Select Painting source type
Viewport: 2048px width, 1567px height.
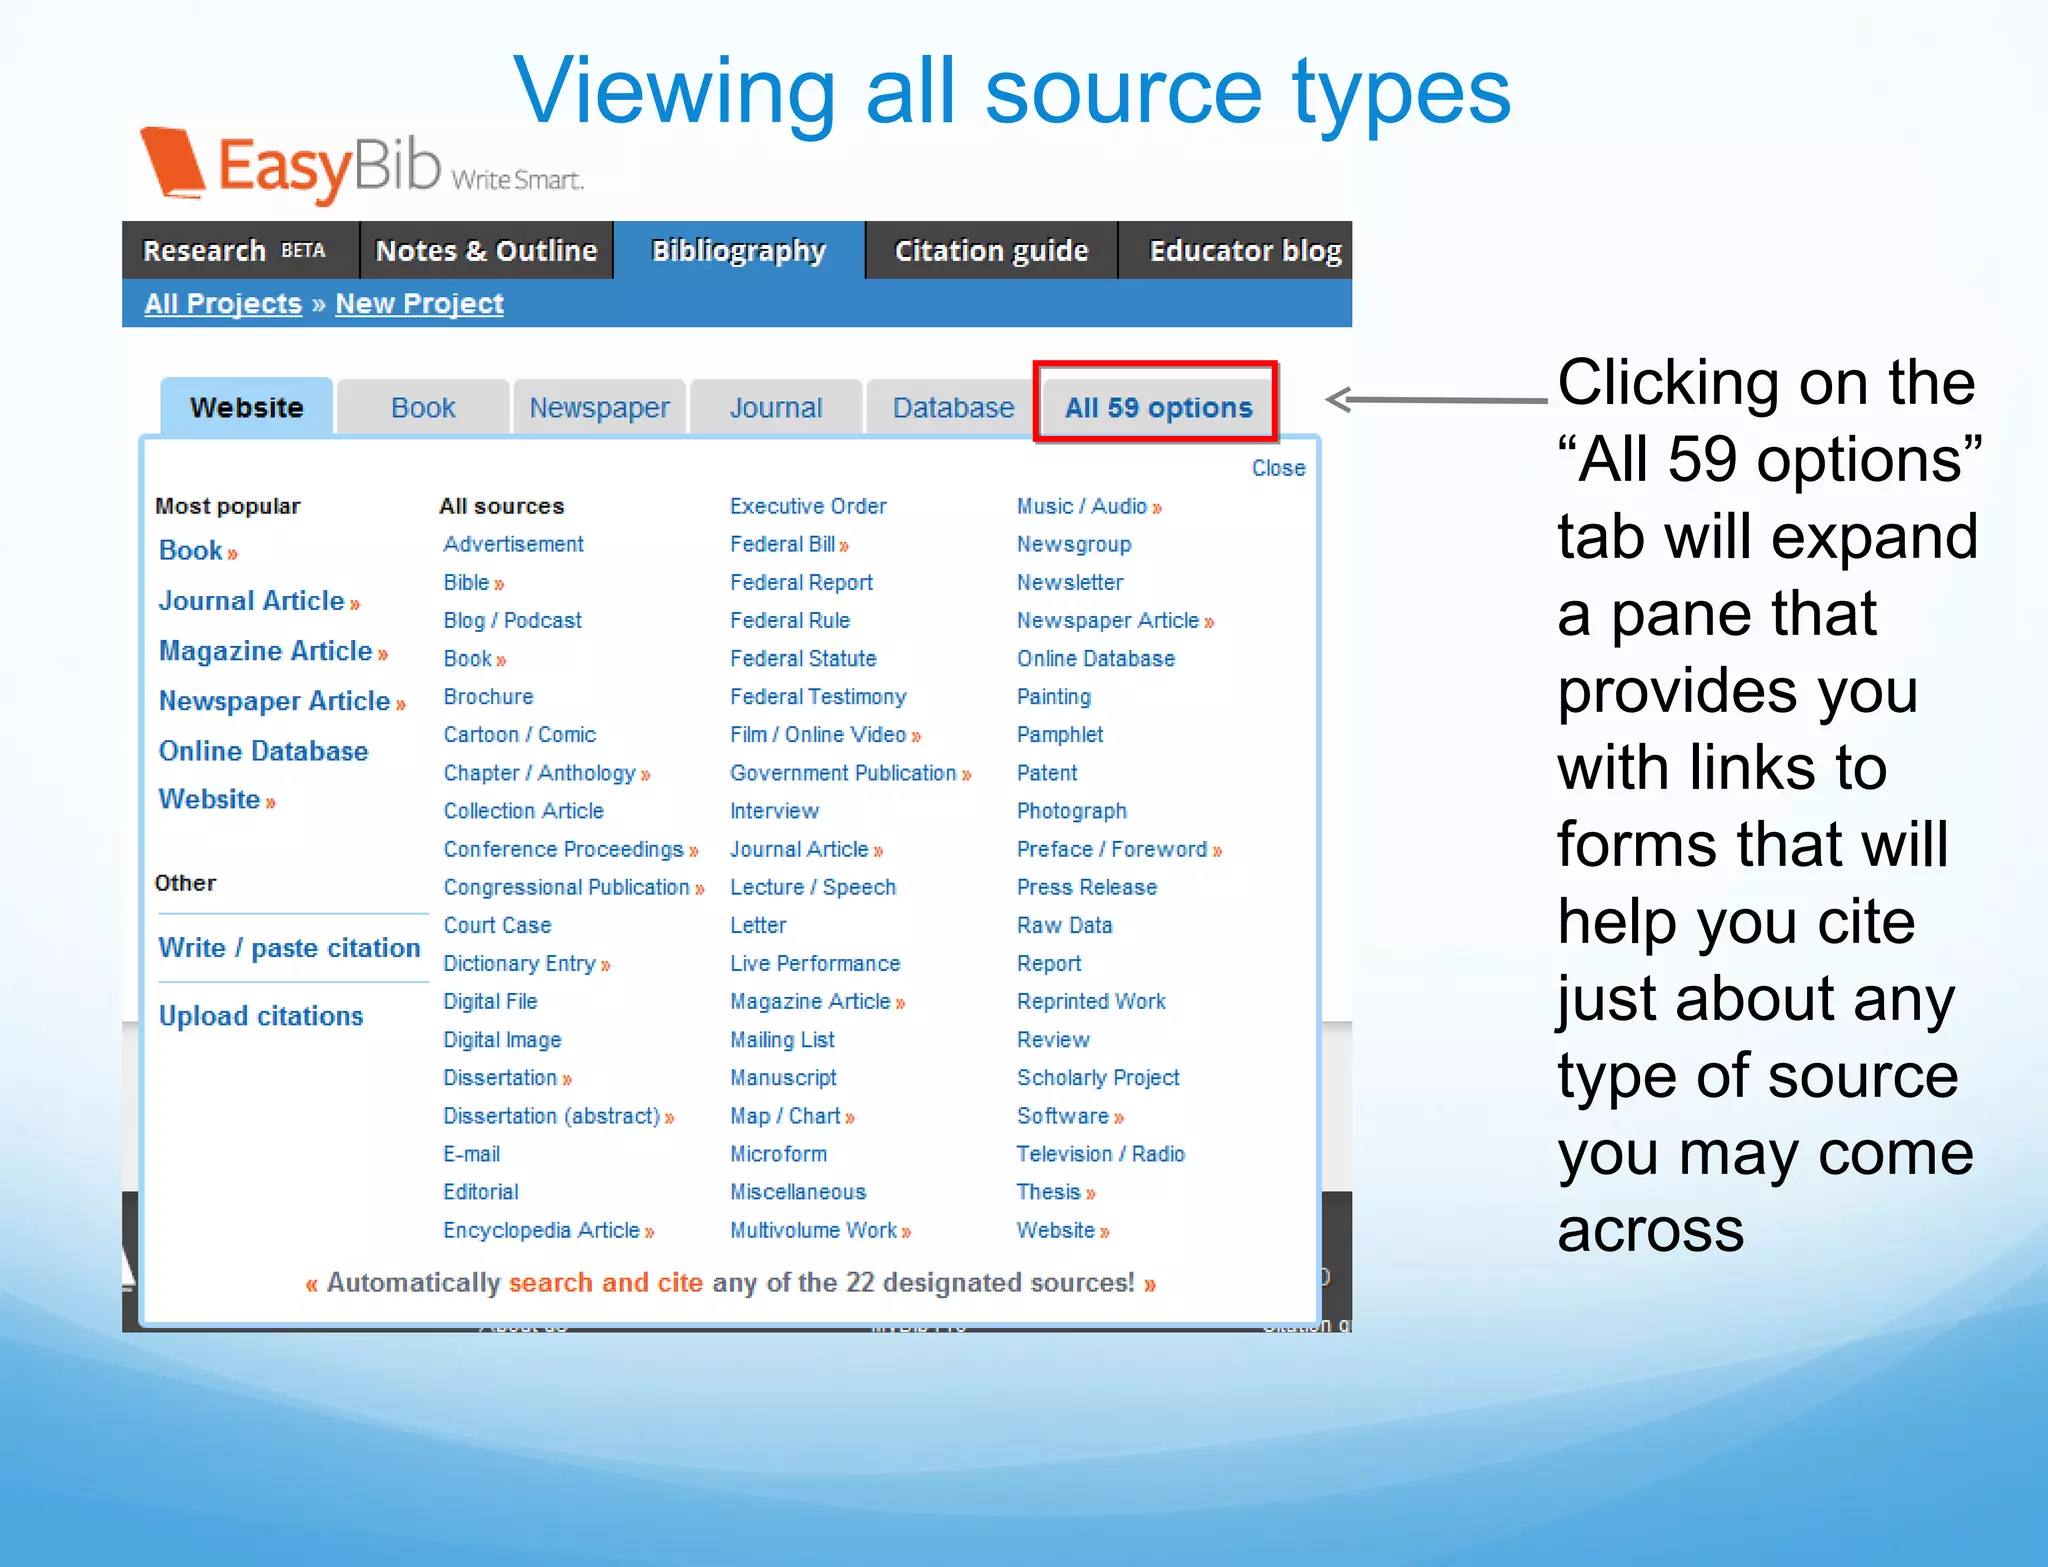point(1053,696)
